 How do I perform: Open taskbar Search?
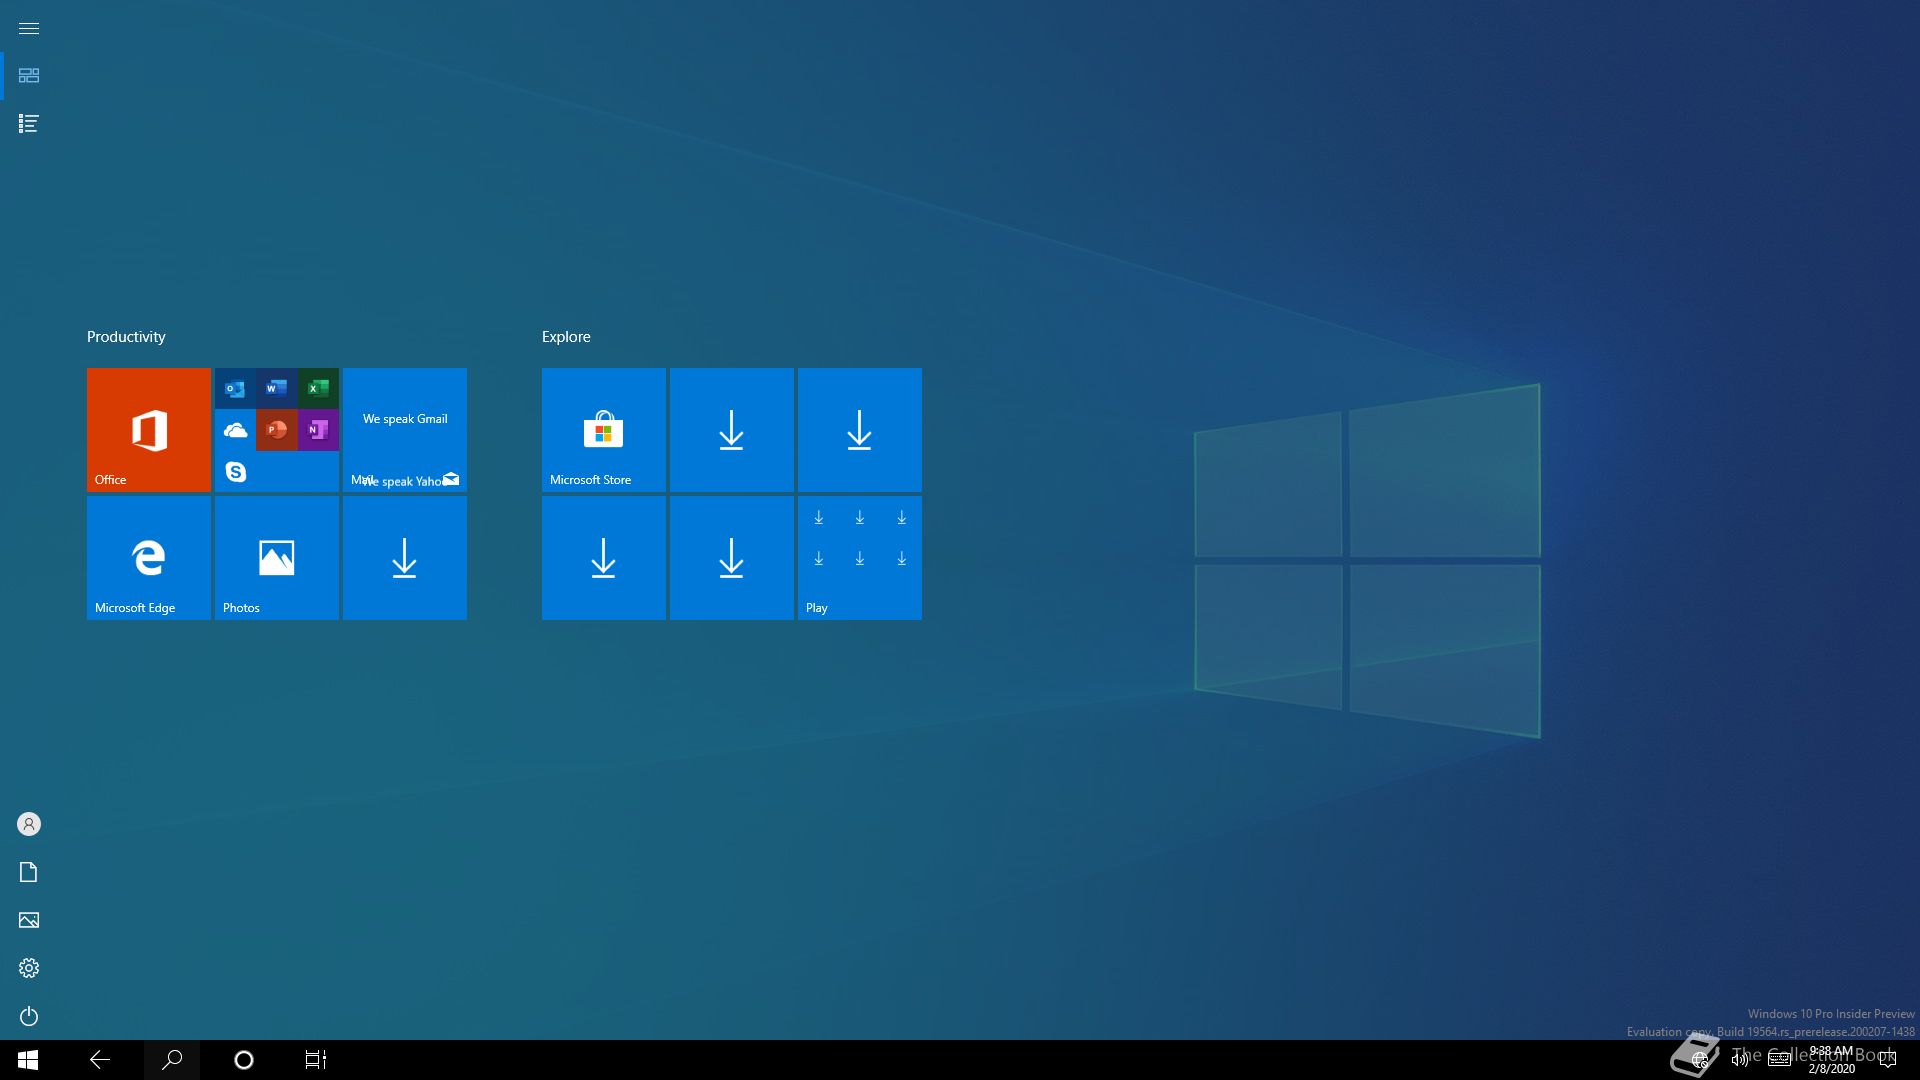pyautogui.click(x=172, y=1060)
